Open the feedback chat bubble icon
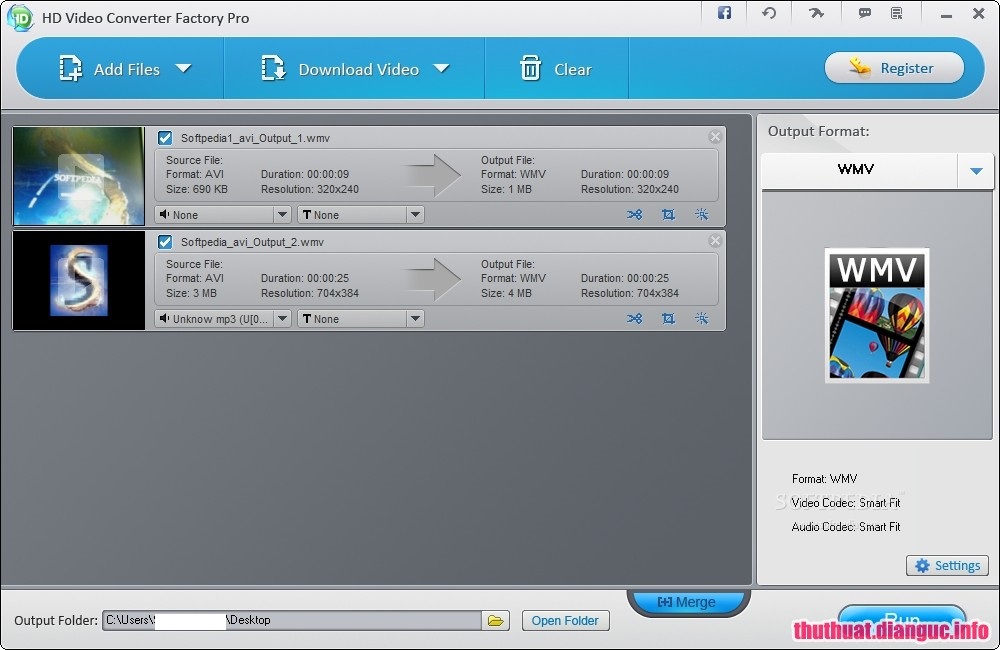This screenshot has height=650, width=1000. point(864,13)
